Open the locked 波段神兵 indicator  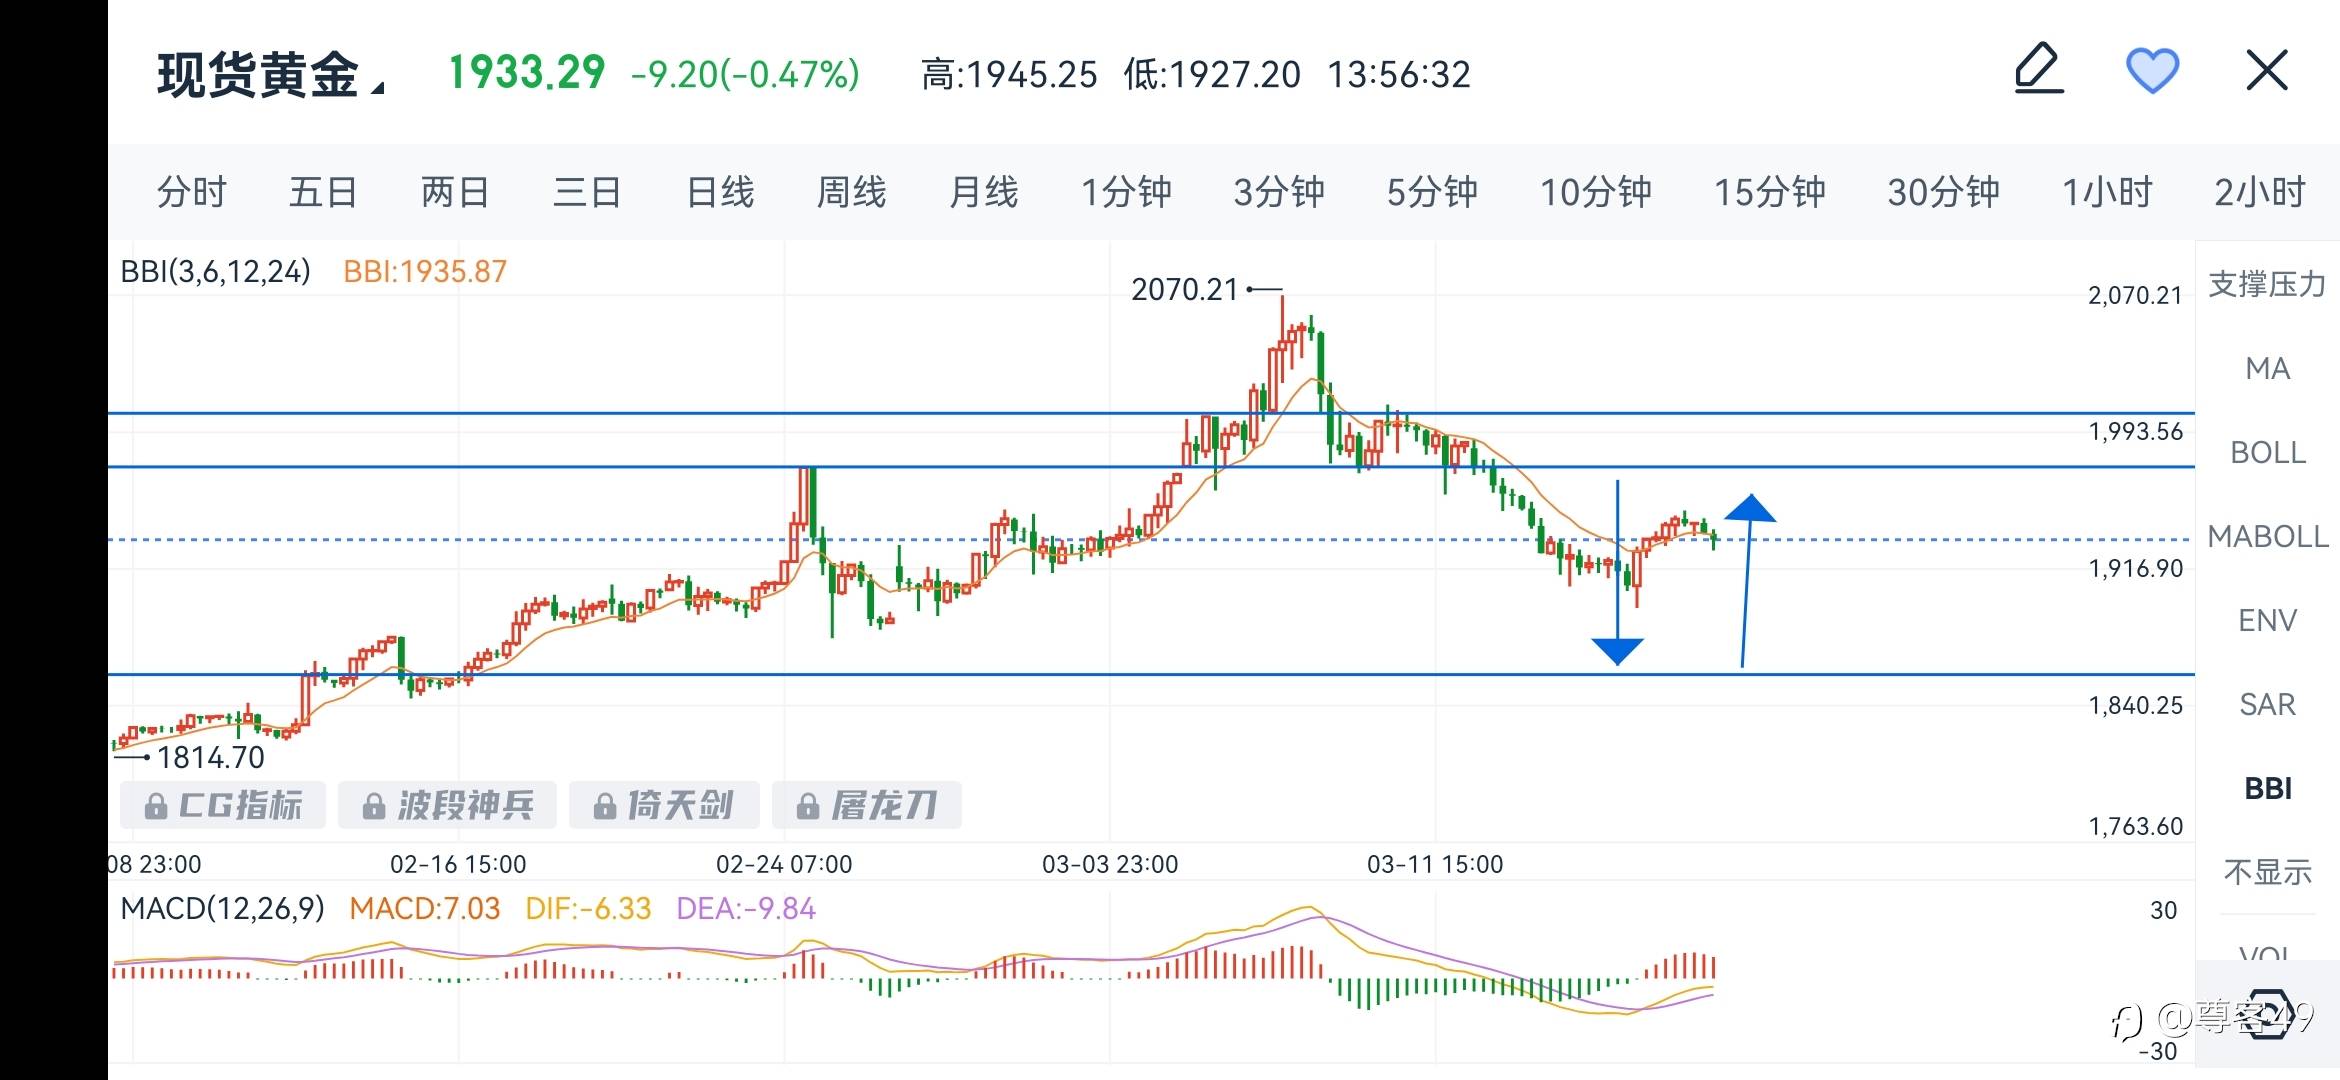click(x=447, y=805)
